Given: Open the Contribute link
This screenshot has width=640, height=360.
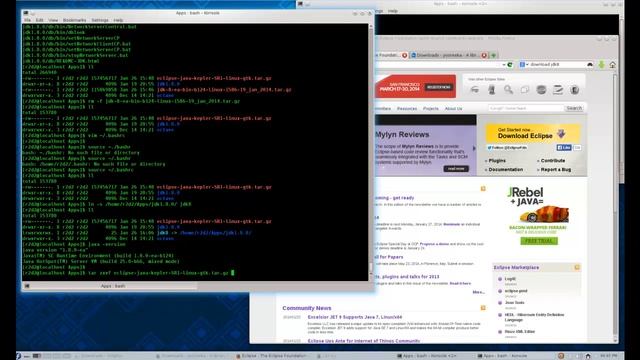Looking at the screenshot, I should point(553,161).
